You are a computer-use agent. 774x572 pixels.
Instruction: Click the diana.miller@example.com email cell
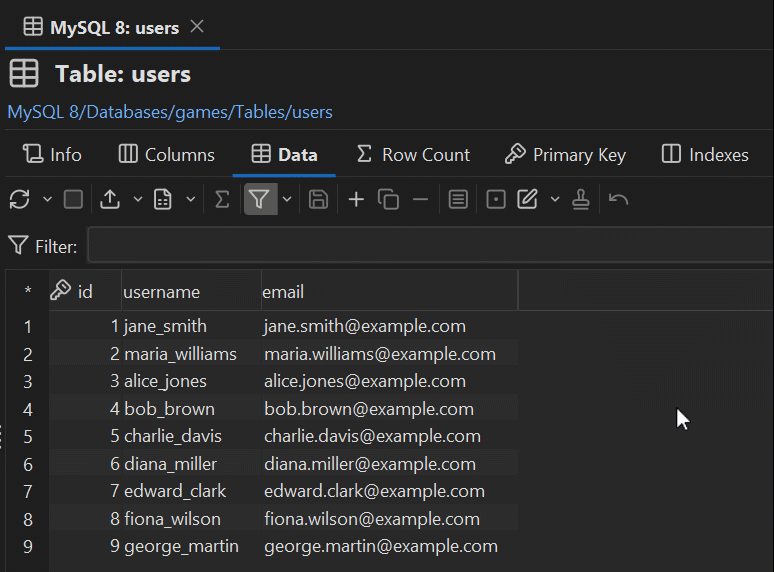(389, 464)
